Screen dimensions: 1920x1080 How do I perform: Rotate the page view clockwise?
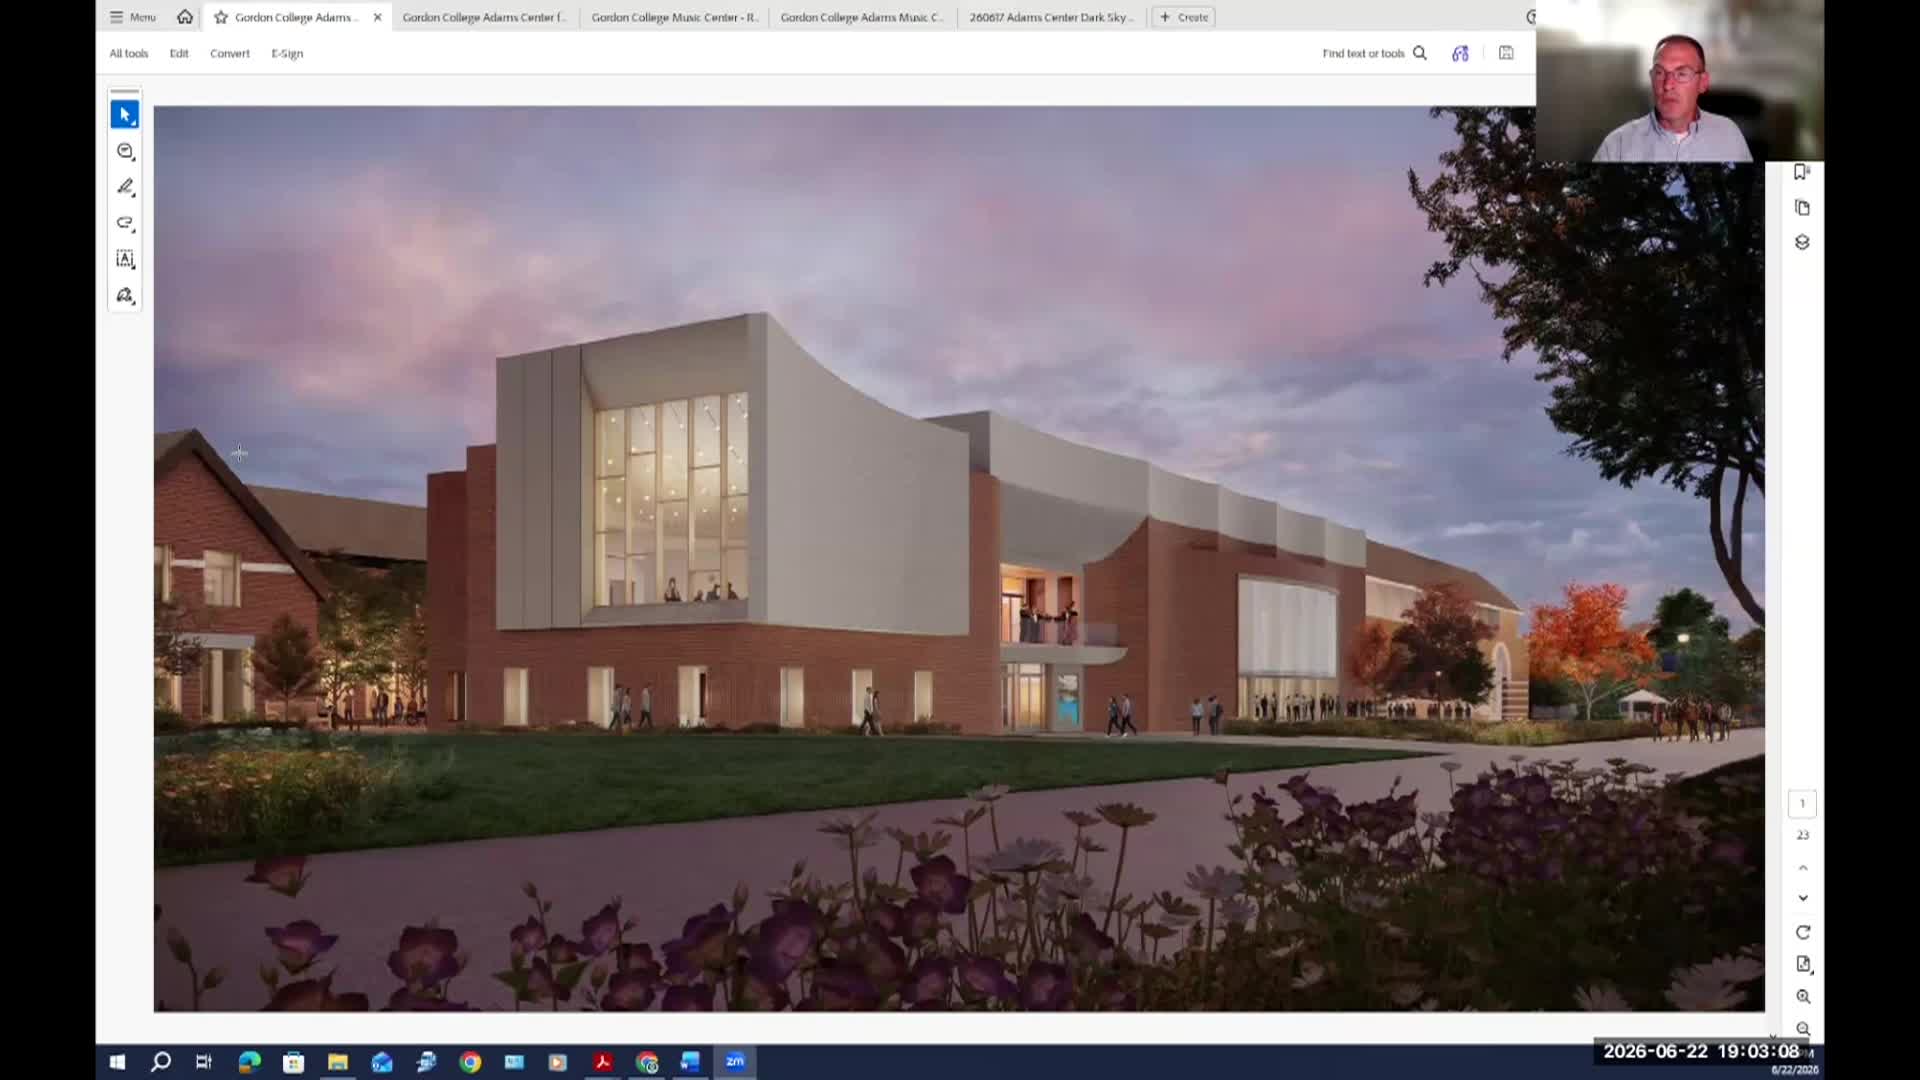coord(1803,932)
